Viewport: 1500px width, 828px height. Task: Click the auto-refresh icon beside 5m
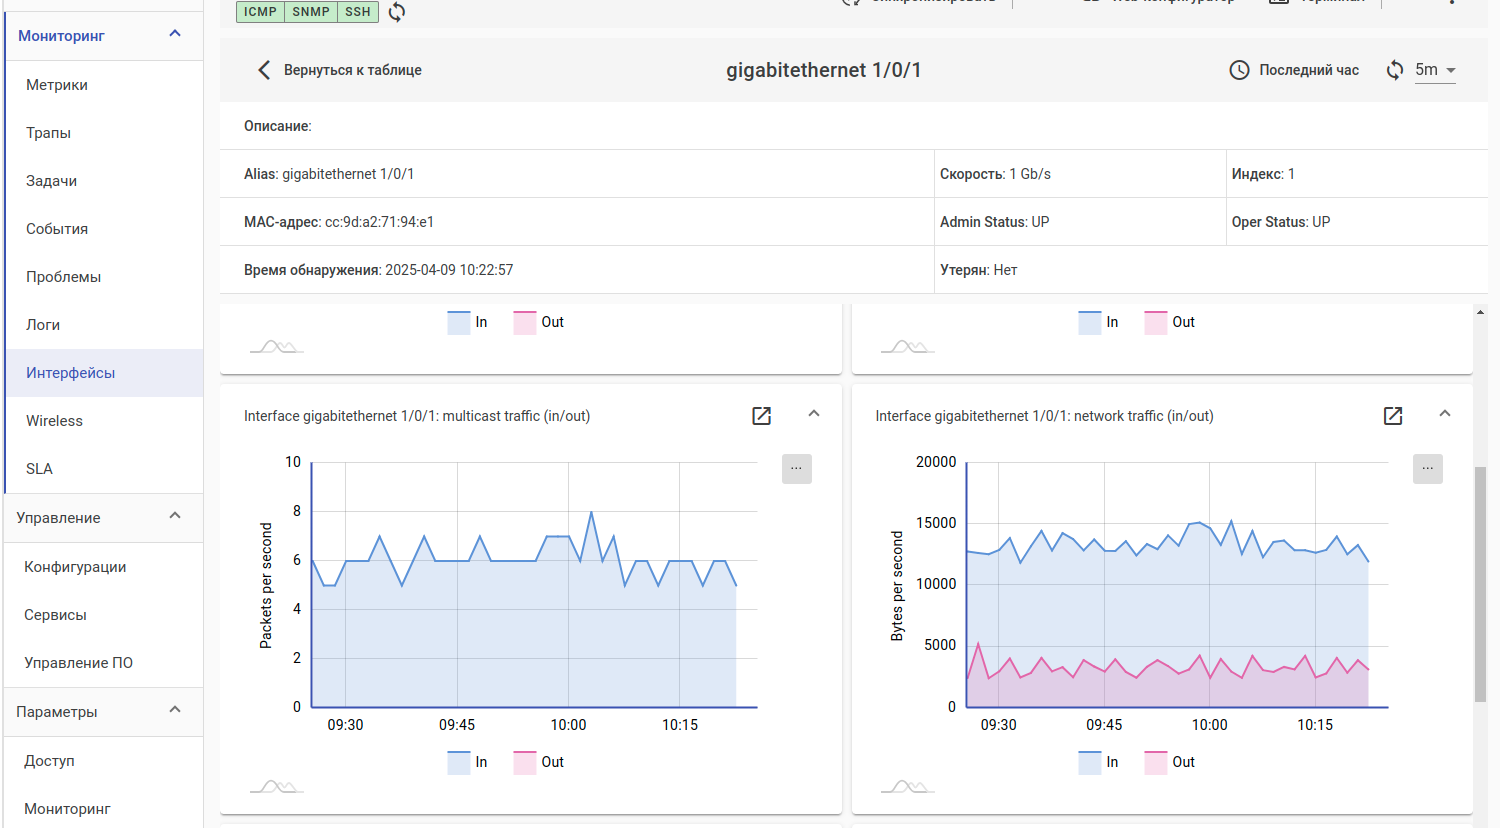(x=1394, y=70)
